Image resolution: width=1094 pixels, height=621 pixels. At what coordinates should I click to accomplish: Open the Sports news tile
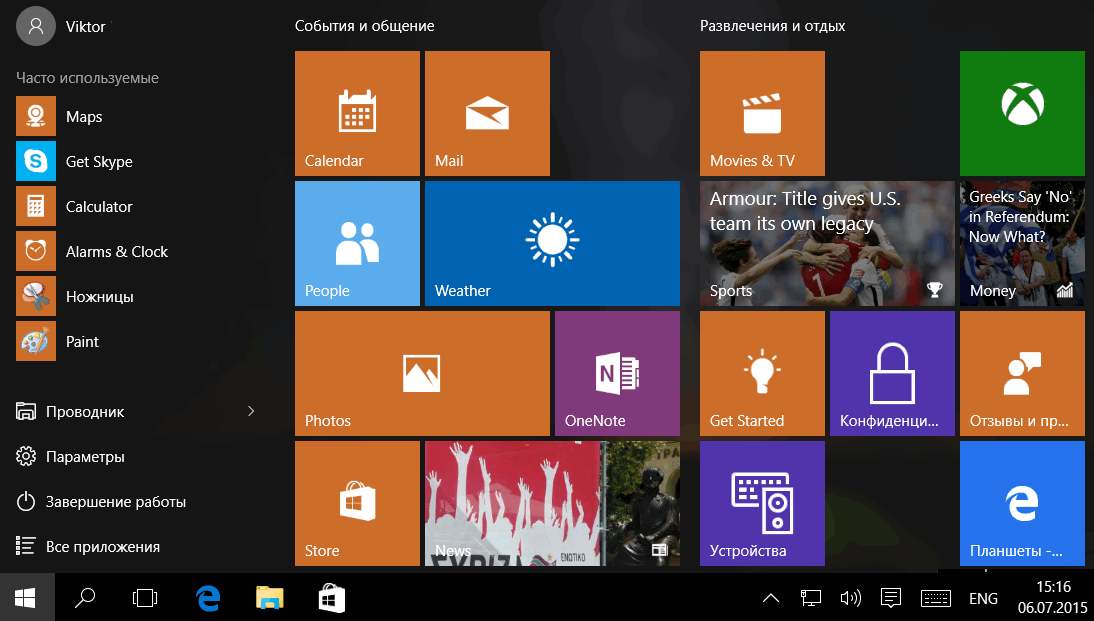827,244
